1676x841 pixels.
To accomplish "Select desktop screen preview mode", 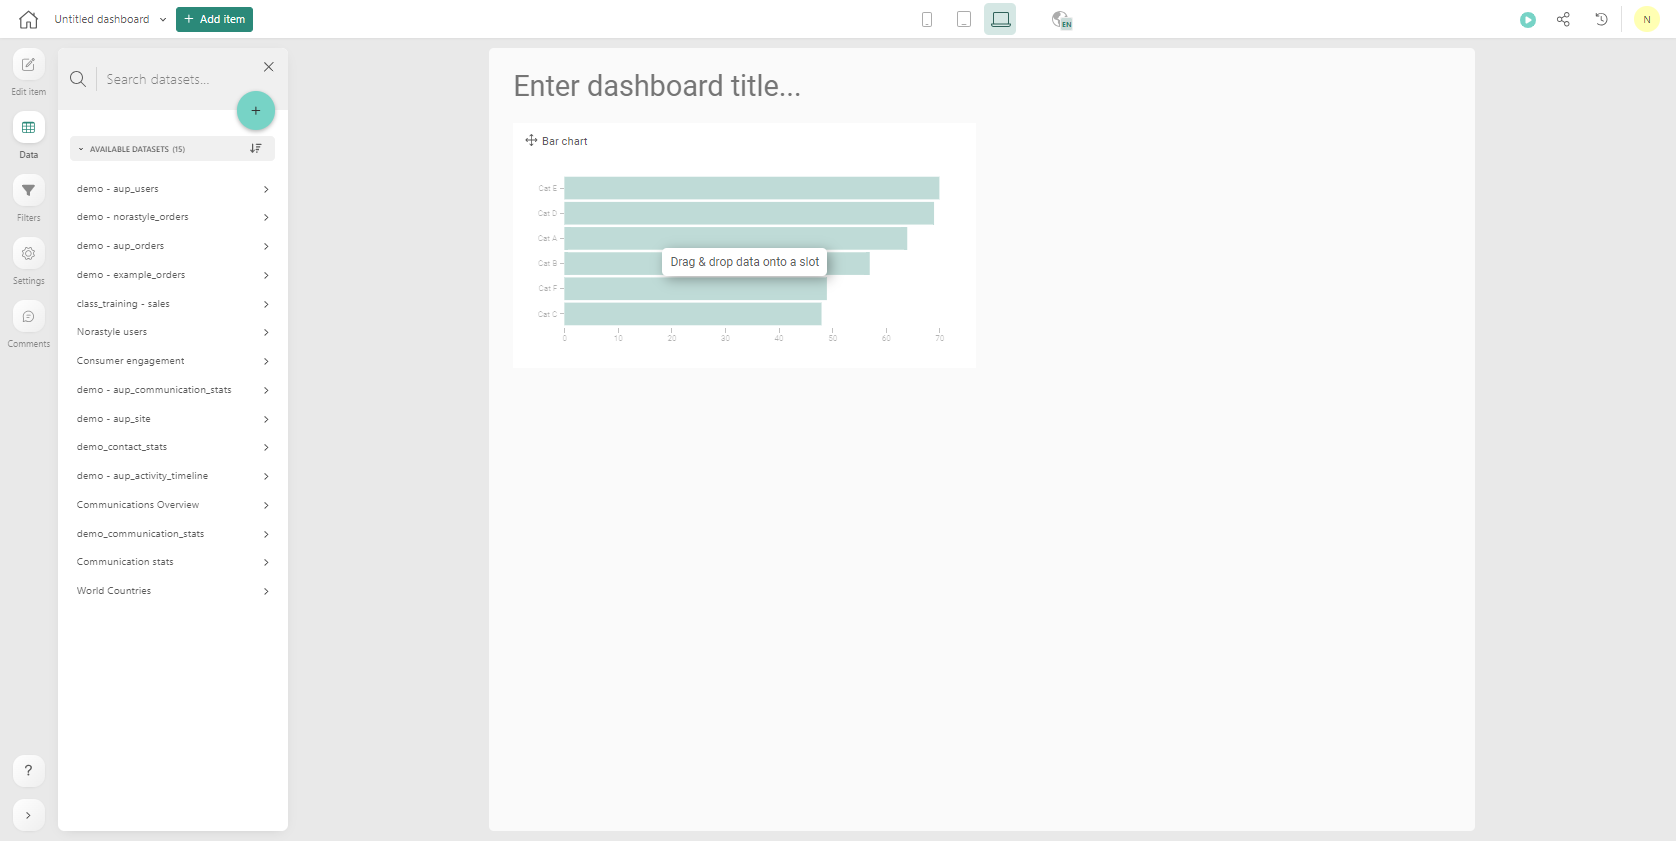I will (1000, 19).
